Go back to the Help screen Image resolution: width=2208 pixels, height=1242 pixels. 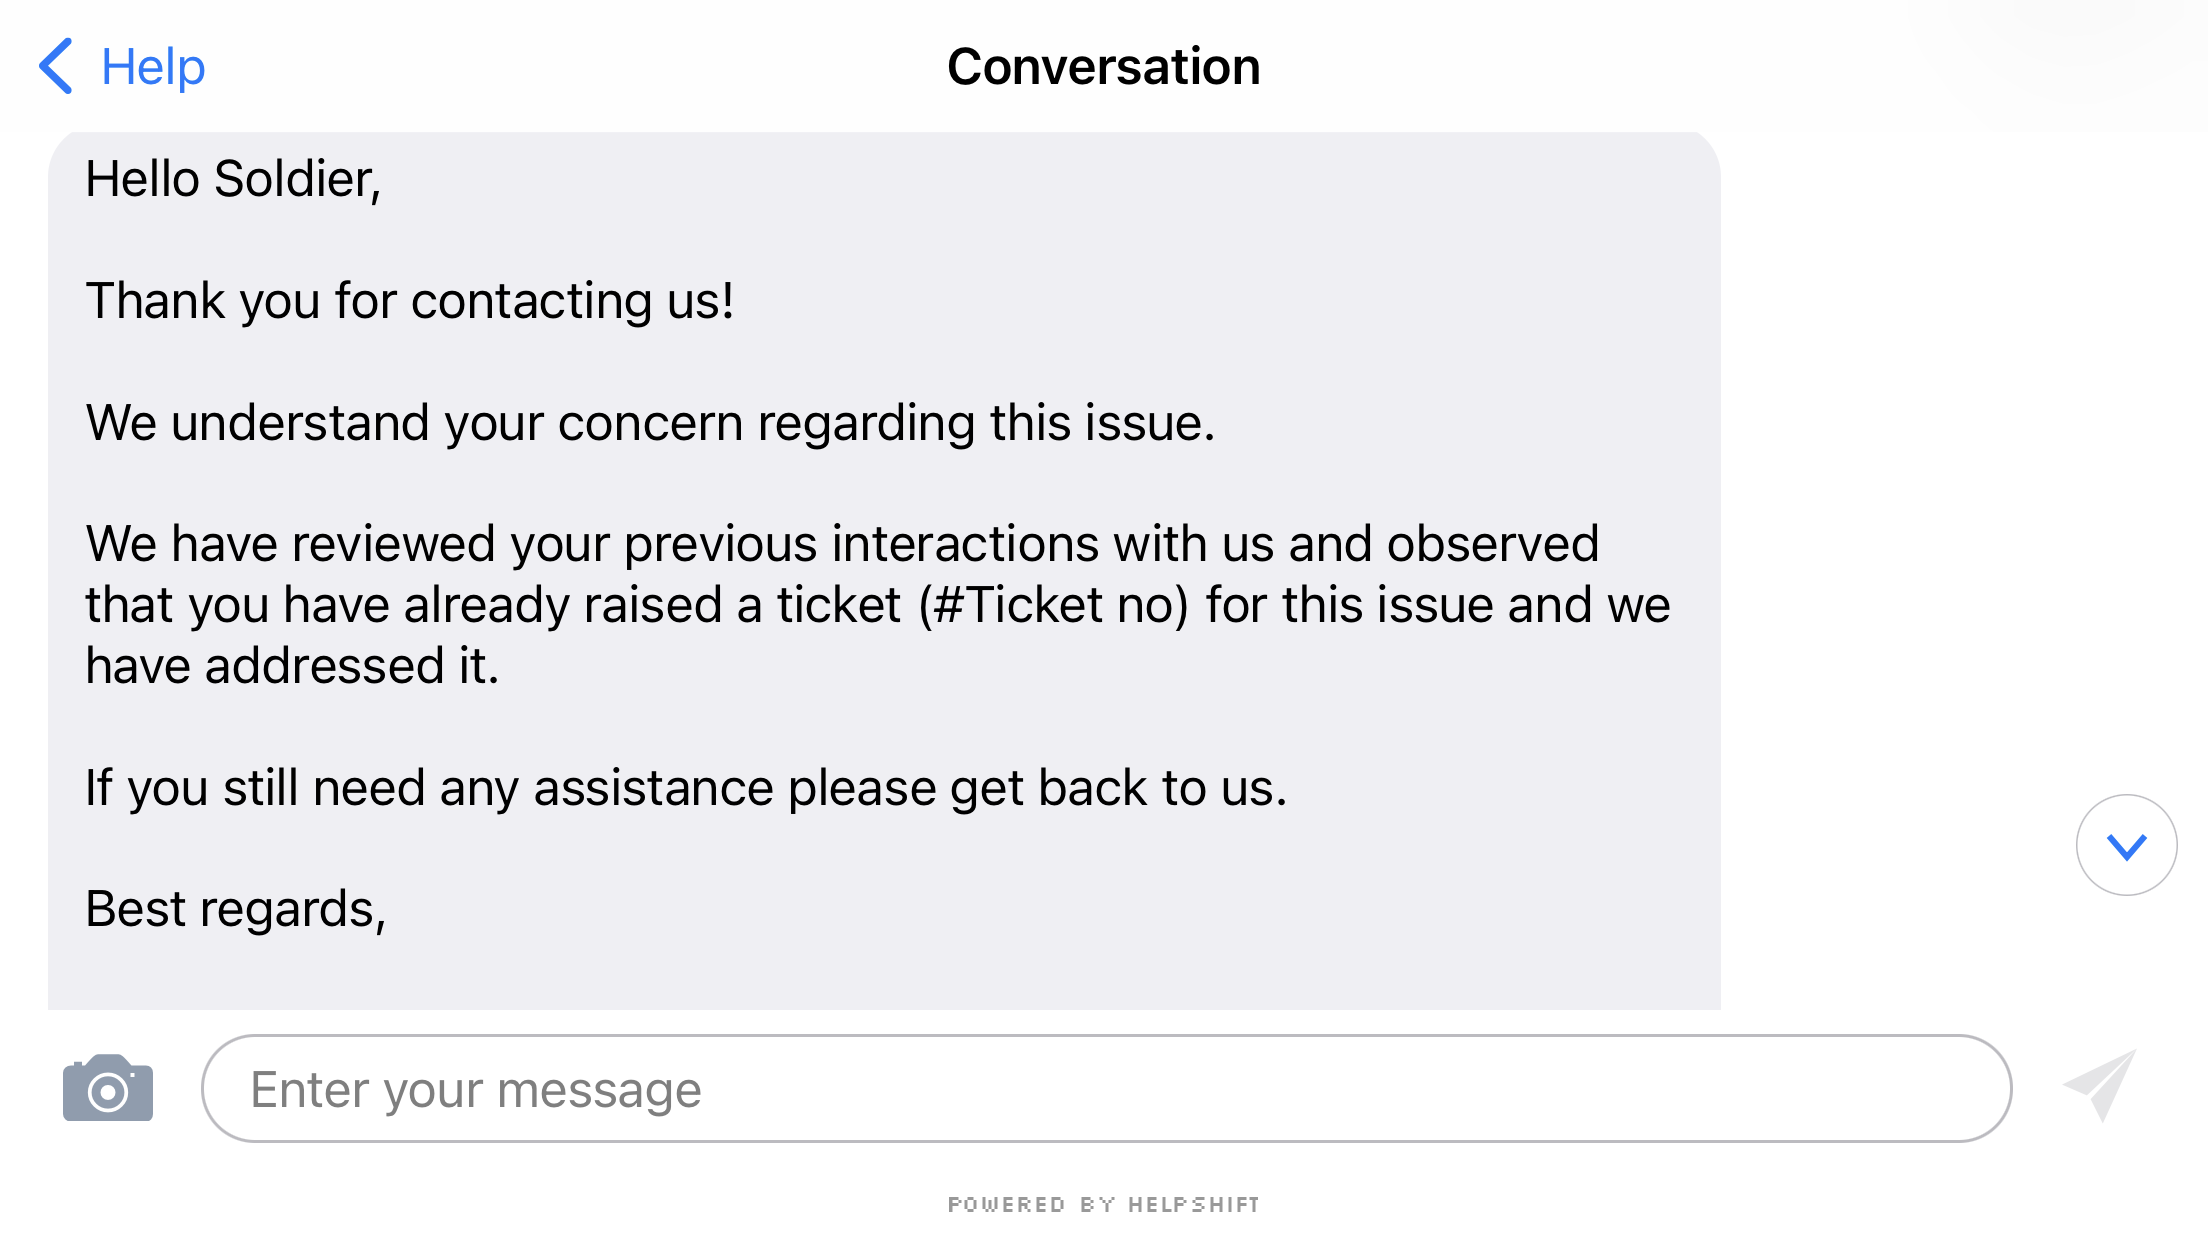(x=153, y=67)
